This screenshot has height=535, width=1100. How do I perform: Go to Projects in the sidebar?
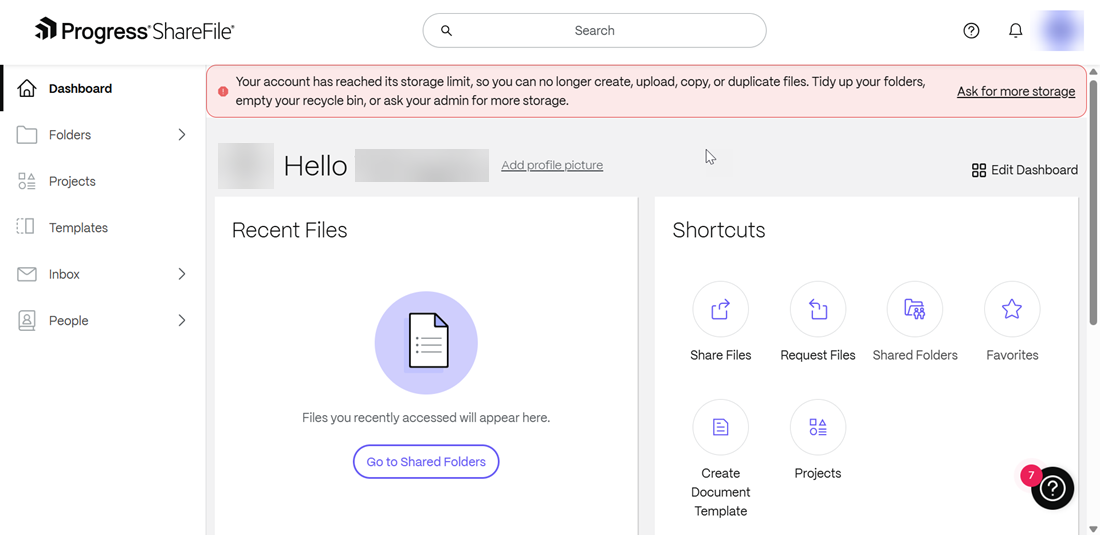[x=72, y=182]
